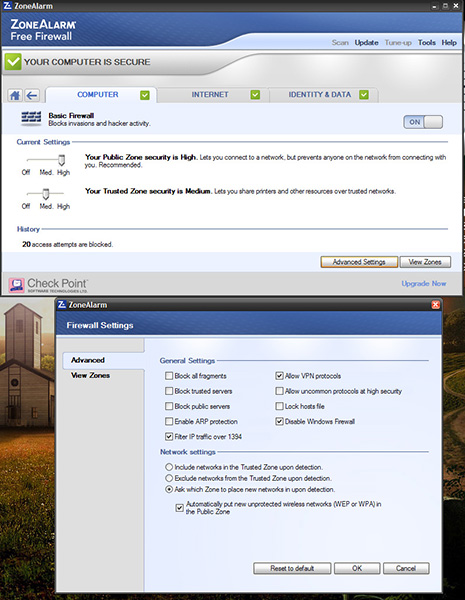Image resolution: width=465 pixels, height=600 pixels.
Task: Enable ARP protection checkbox
Action: (x=169, y=421)
